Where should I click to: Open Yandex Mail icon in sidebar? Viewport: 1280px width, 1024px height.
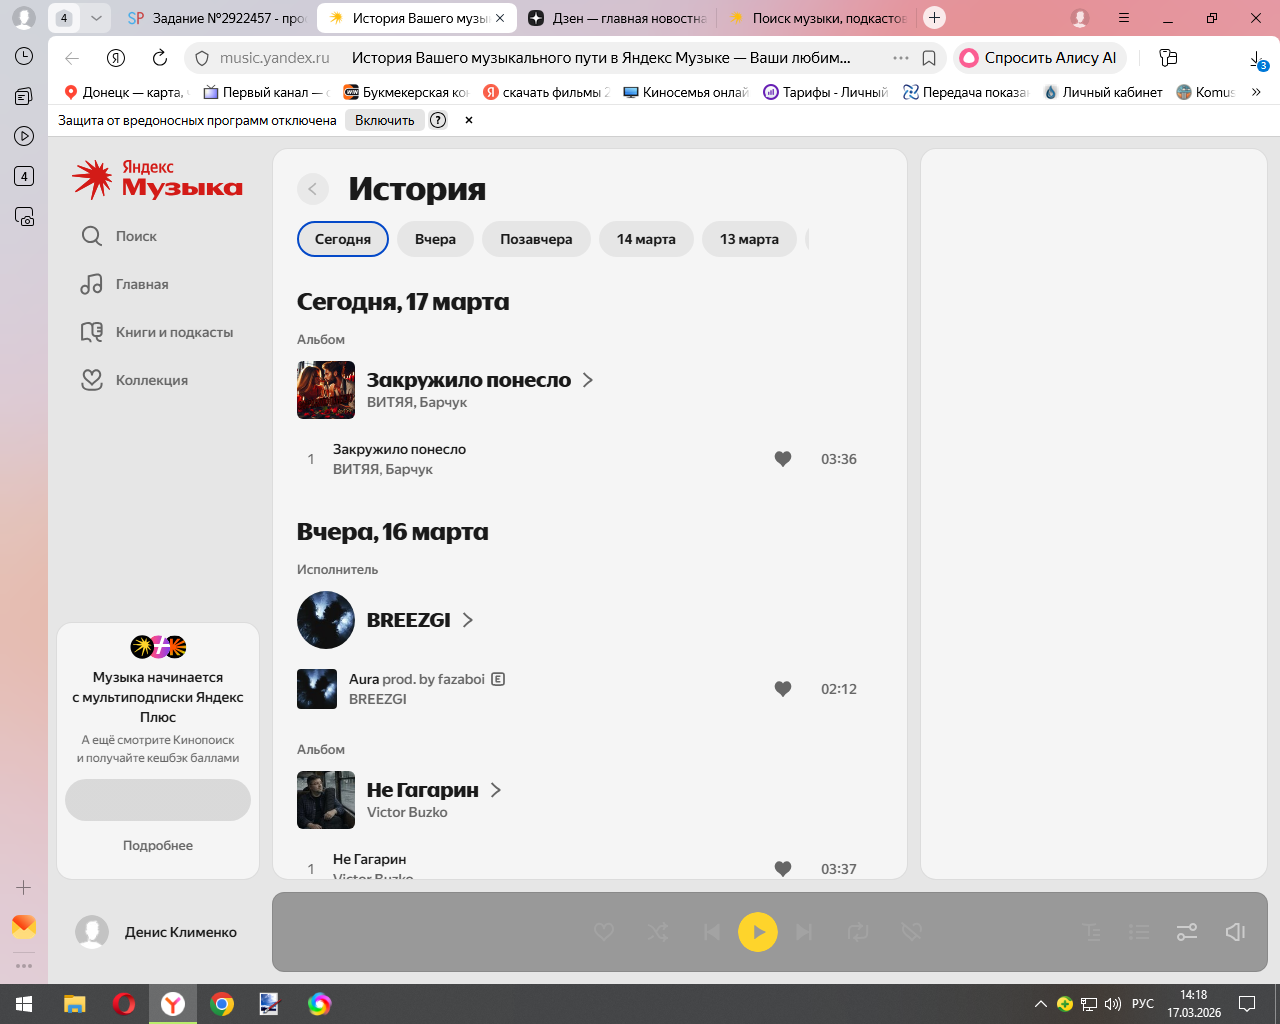[24, 927]
